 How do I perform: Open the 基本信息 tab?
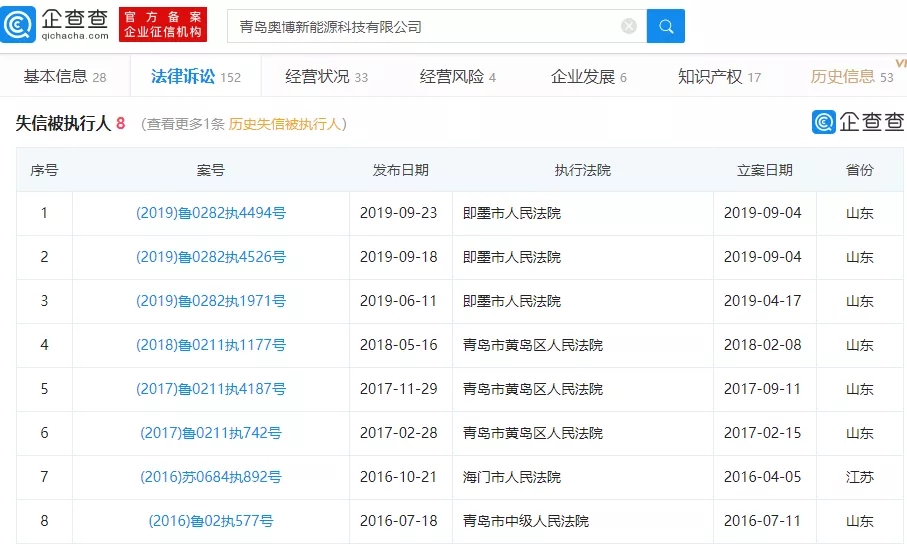tap(64, 77)
